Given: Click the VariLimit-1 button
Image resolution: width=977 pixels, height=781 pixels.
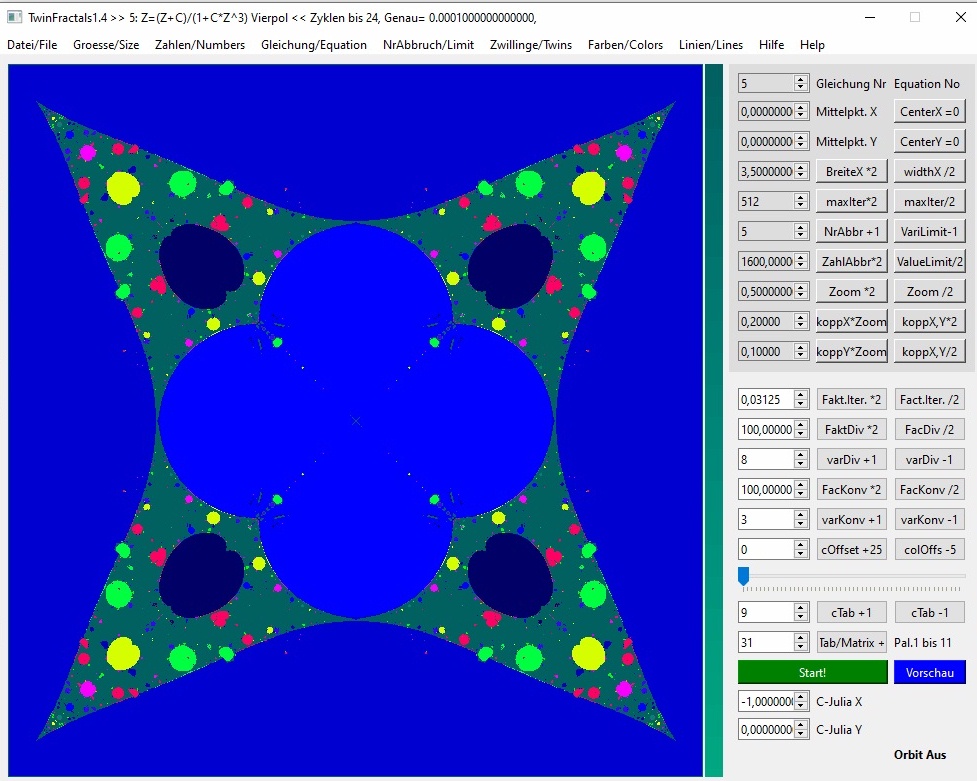Looking at the screenshot, I should [x=930, y=231].
